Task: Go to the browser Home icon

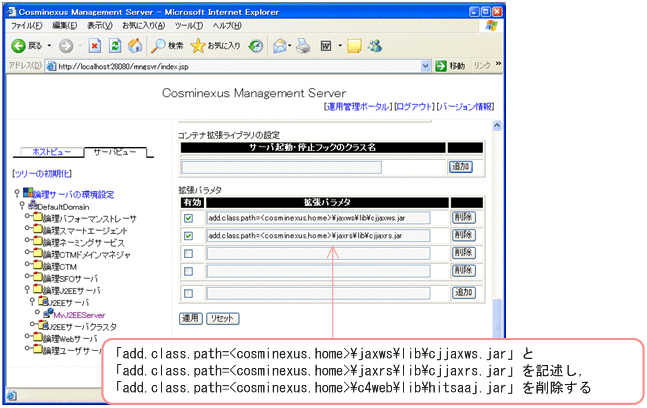Action: (136, 46)
